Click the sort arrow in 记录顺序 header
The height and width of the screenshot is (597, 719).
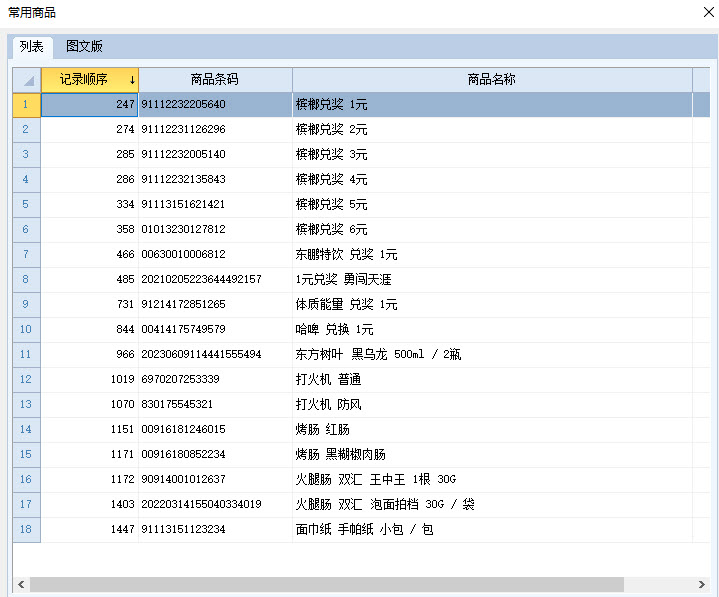[132, 80]
